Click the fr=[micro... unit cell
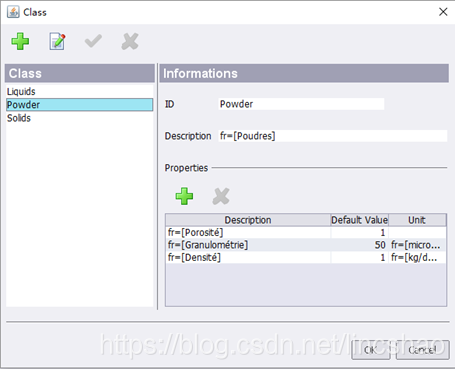The width and height of the screenshot is (455, 369). [417, 245]
